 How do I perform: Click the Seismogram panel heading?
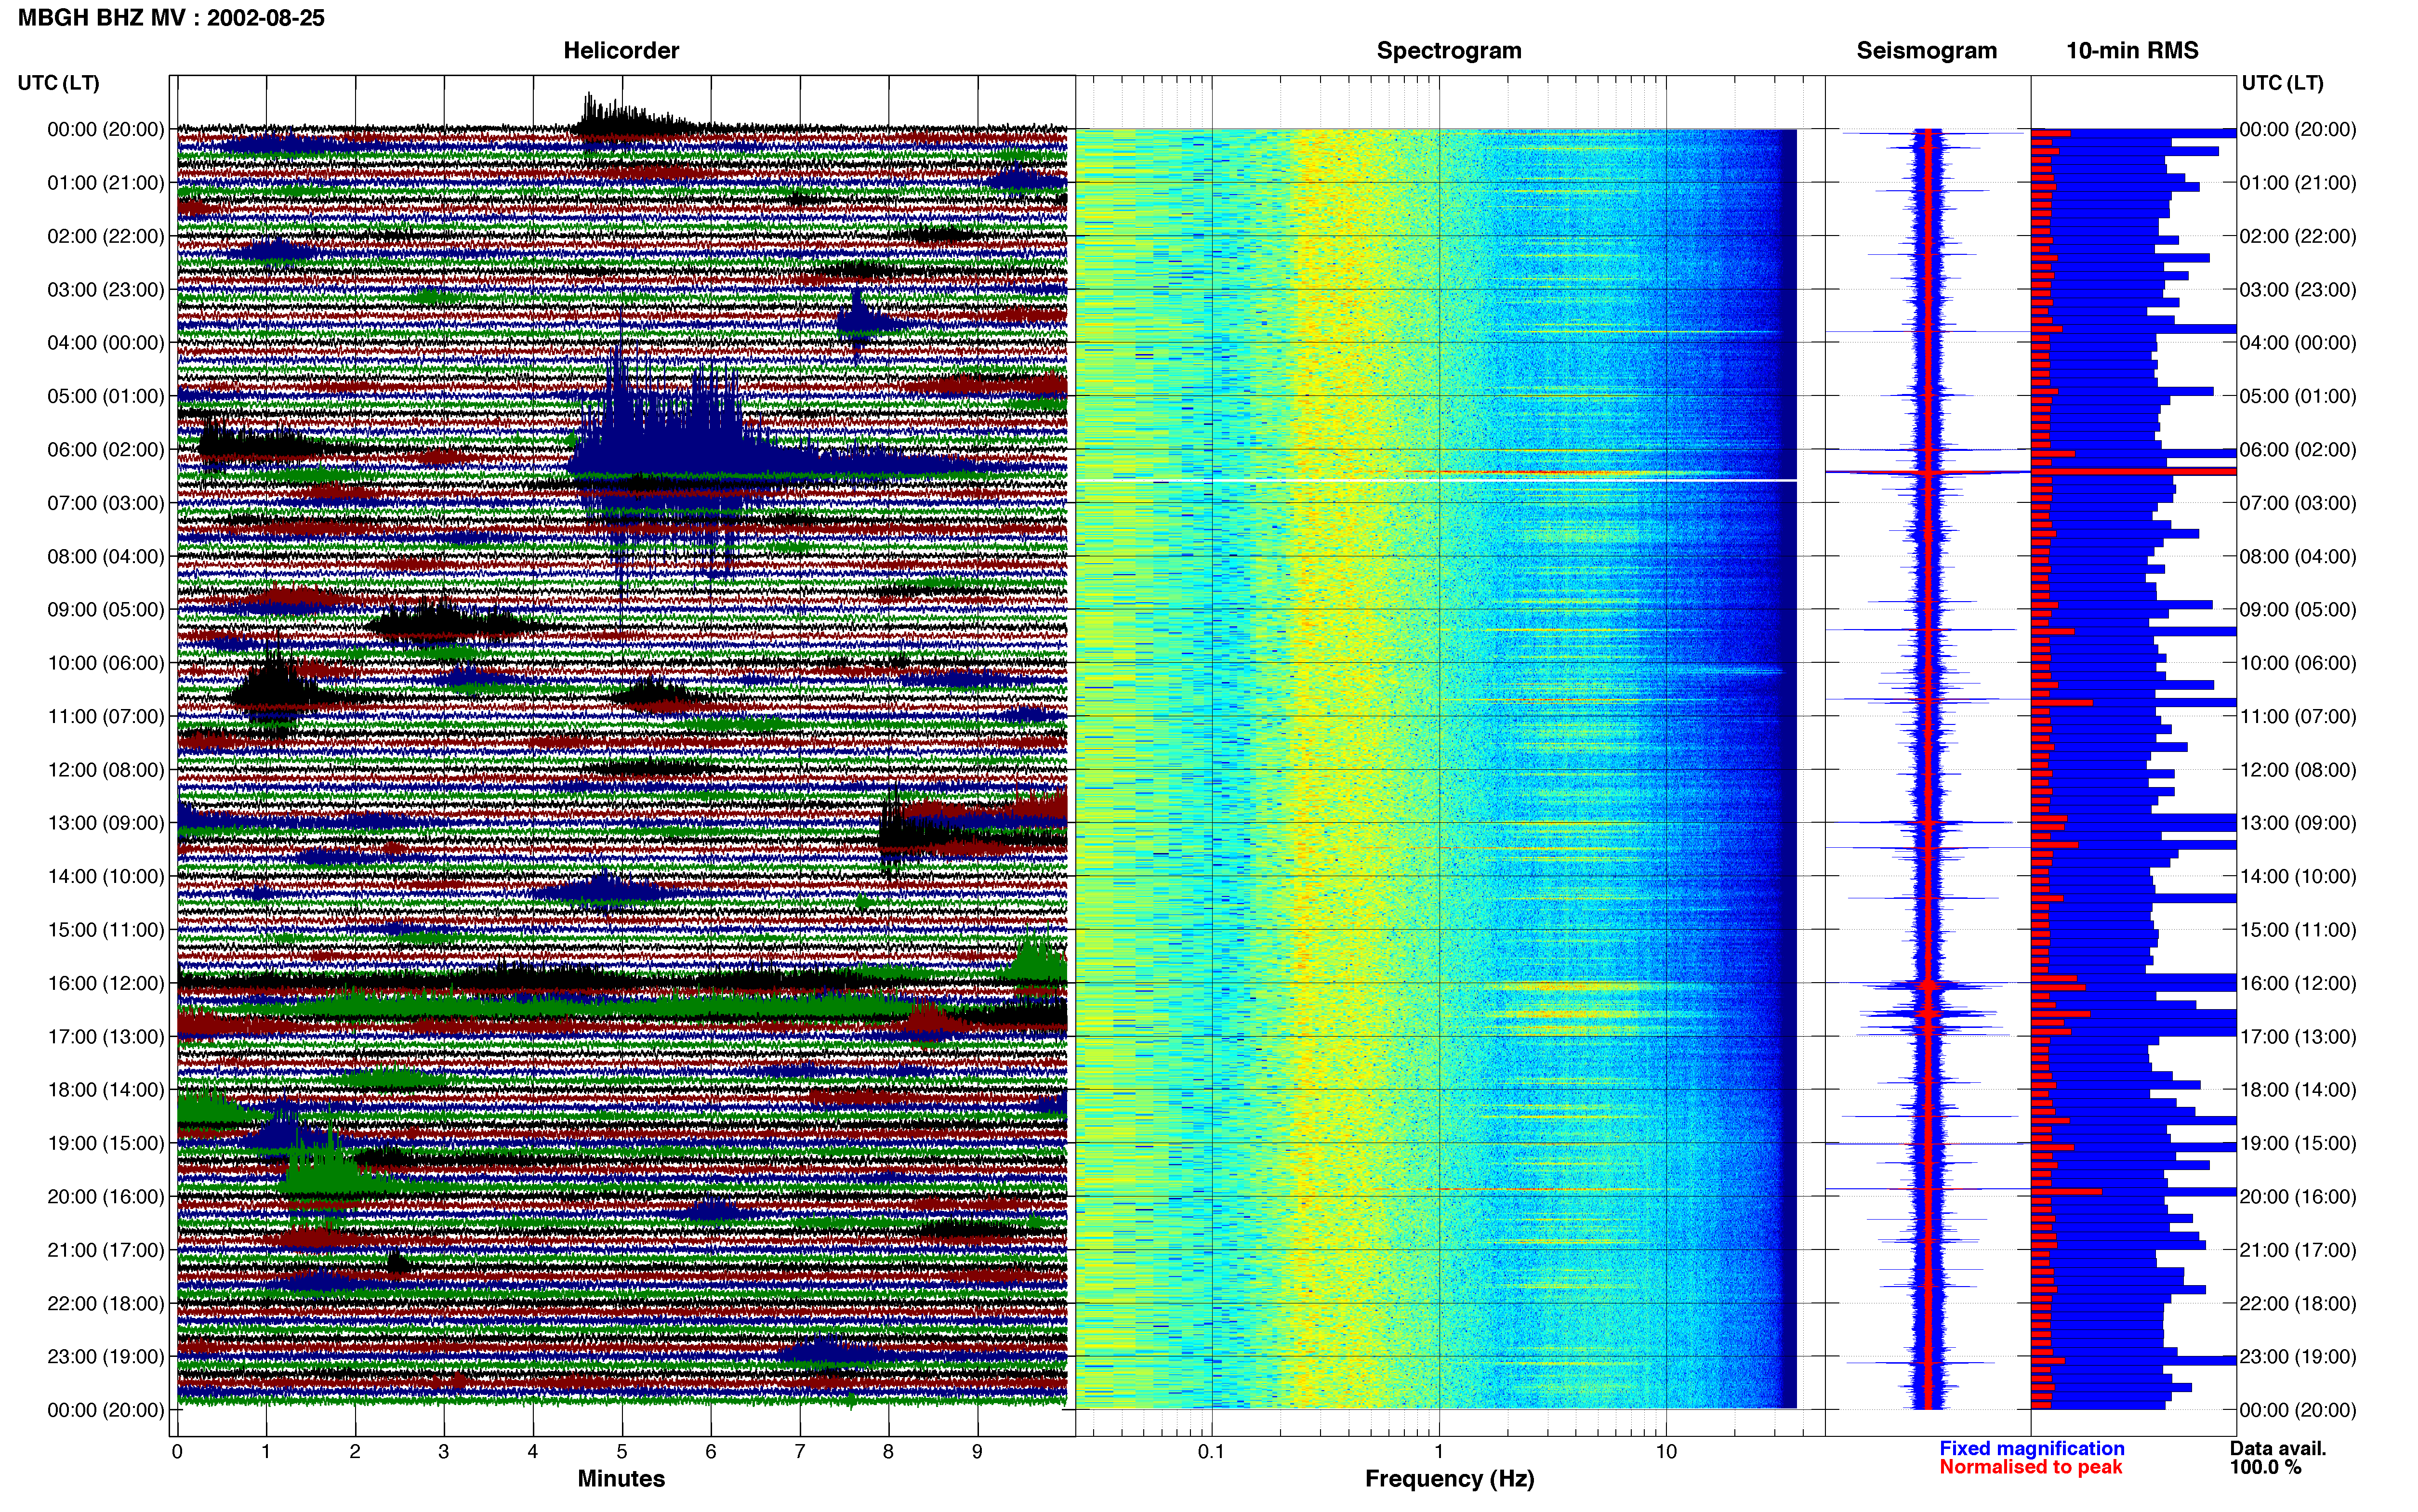(x=1926, y=50)
